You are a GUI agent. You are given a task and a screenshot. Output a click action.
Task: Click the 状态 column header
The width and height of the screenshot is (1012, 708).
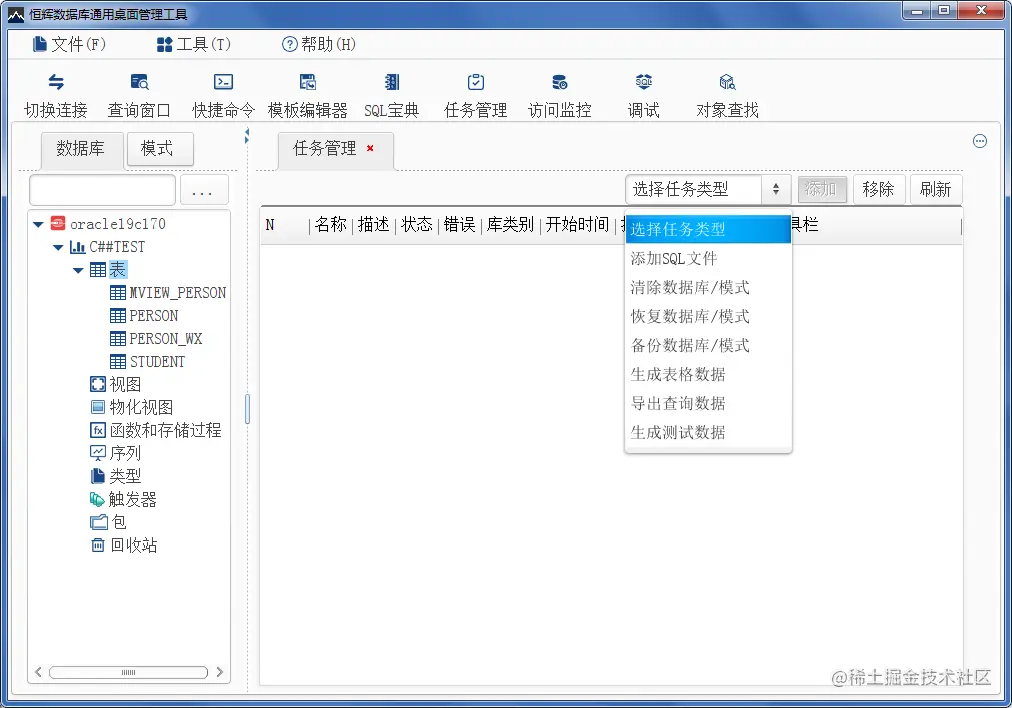point(417,225)
